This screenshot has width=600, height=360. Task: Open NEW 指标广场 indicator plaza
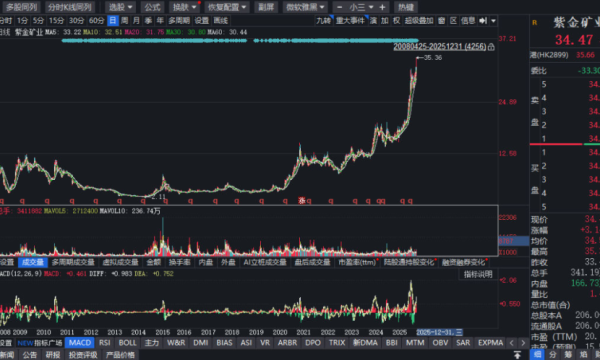tap(39, 343)
